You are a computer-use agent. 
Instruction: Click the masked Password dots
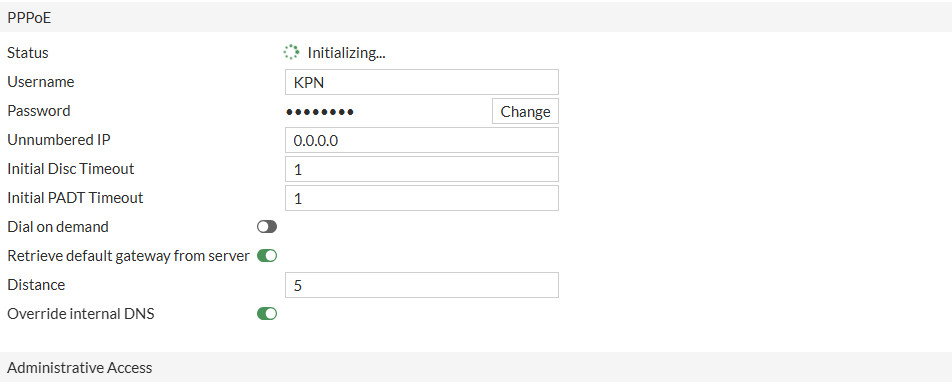pos(320,112)
